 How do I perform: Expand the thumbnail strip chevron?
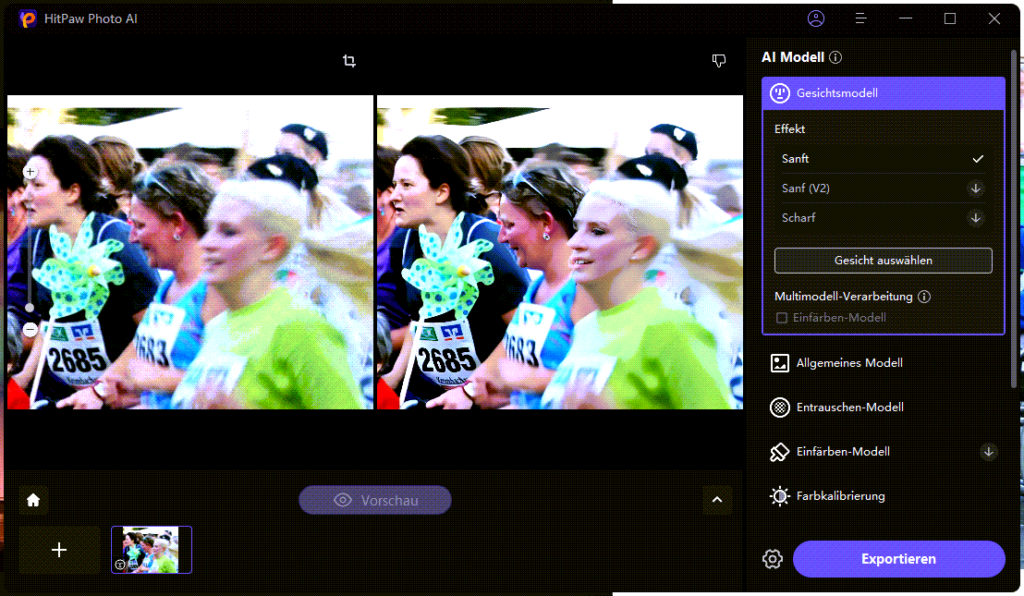click(717, 500)
